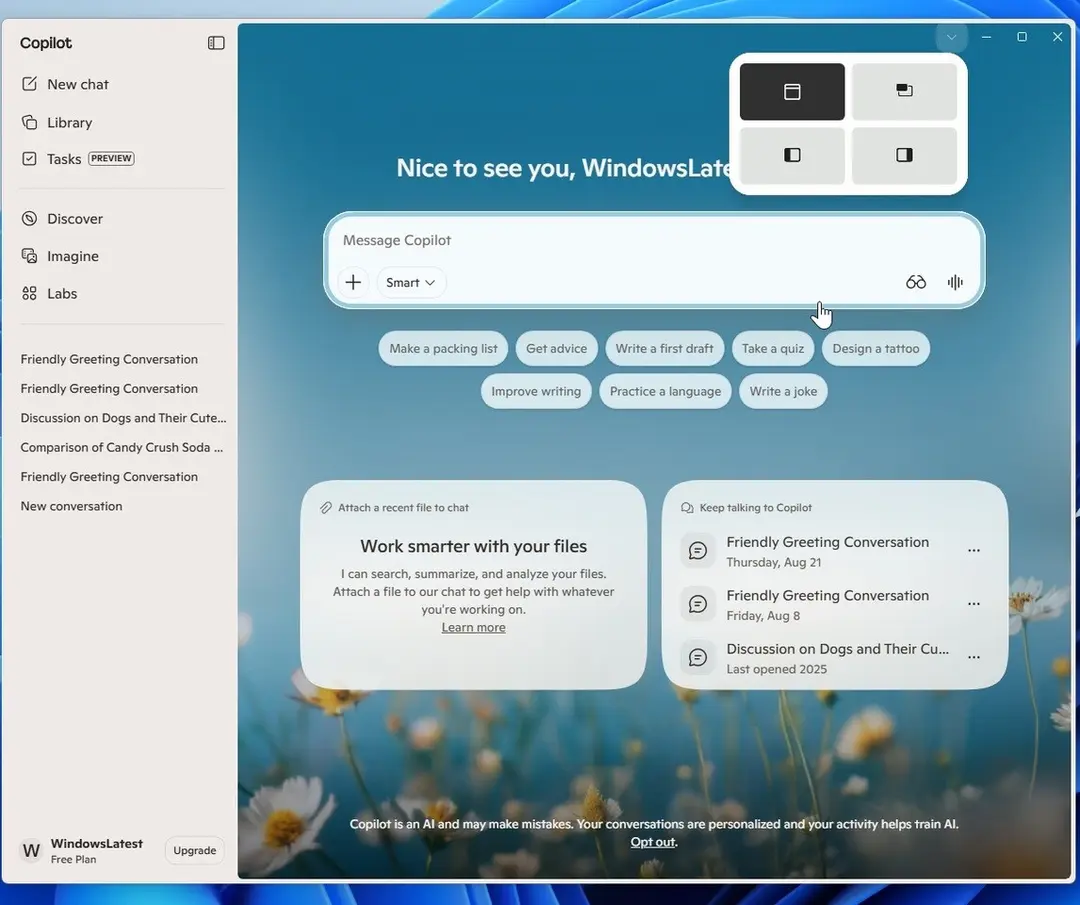Activate the glasses Vision icon

[x=915, y=282]
